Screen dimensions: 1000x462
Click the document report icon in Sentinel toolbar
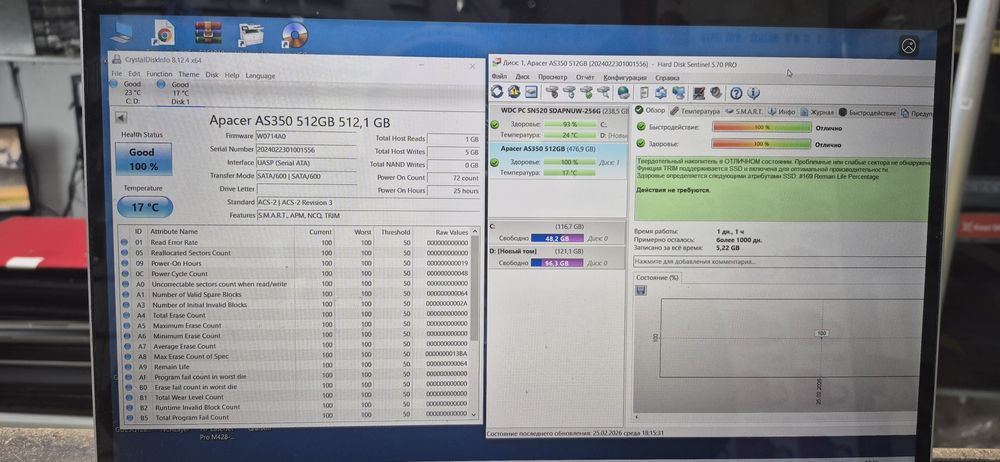point(644,93)
